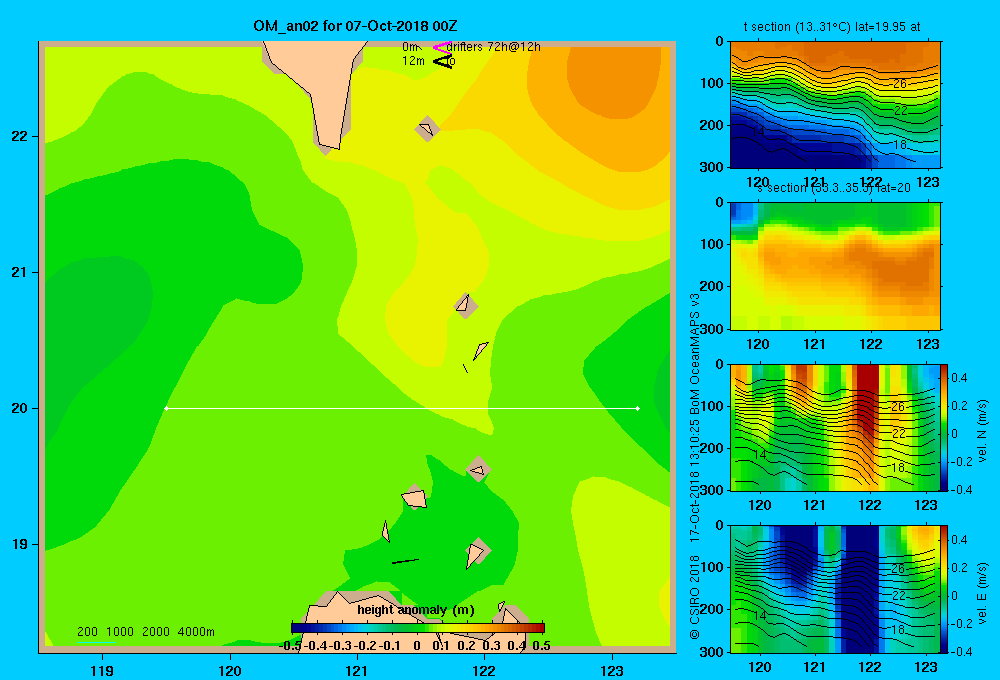Screen dimensions: 1000x680
Task: Open the eastward velocity section plot
Action: [x=835, y=589]
